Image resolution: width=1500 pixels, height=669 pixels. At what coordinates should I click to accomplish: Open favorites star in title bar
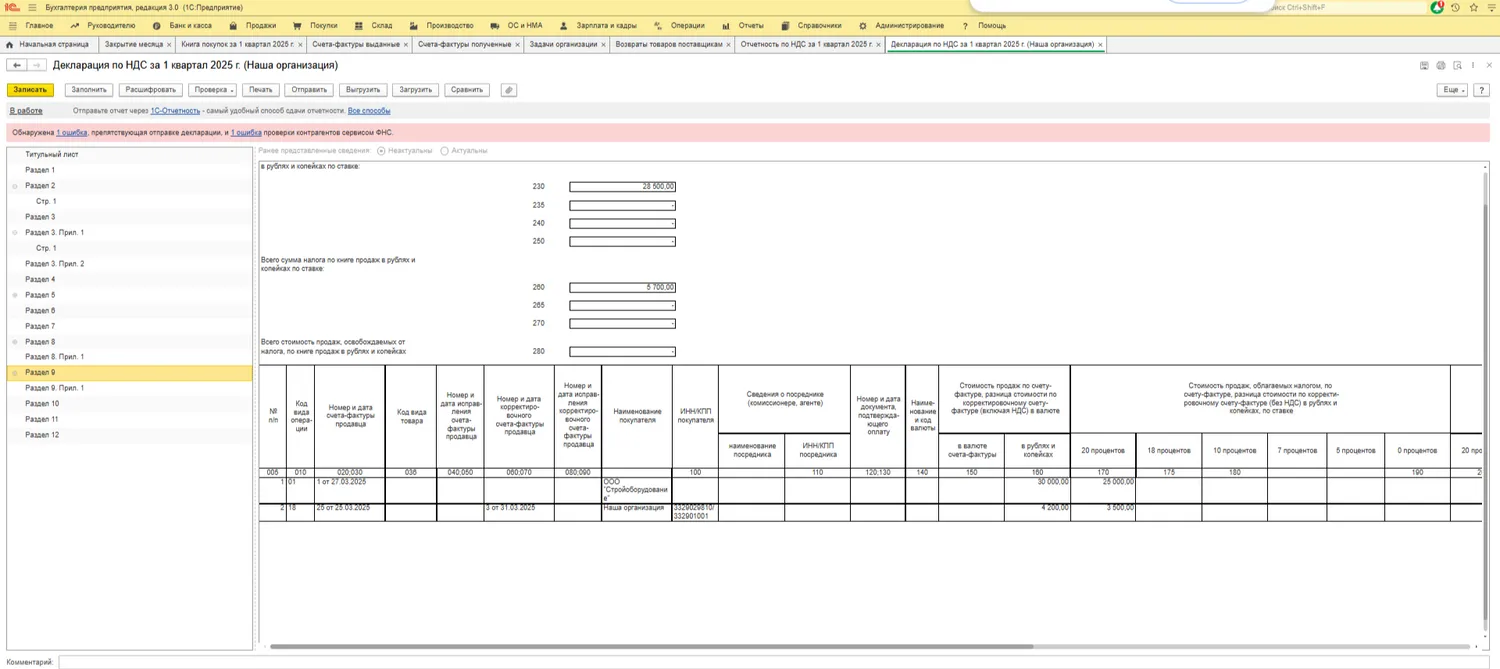coord(1474,7)
